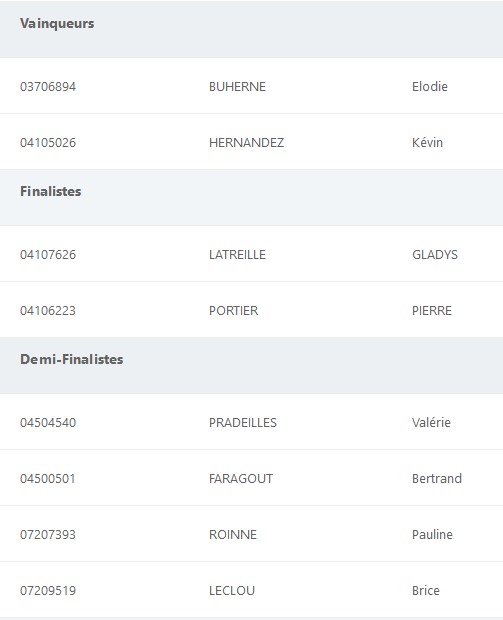The height and width of the screenshot is (620, 503).
Task: Click the surname BUHERNE
Action: 237,87
